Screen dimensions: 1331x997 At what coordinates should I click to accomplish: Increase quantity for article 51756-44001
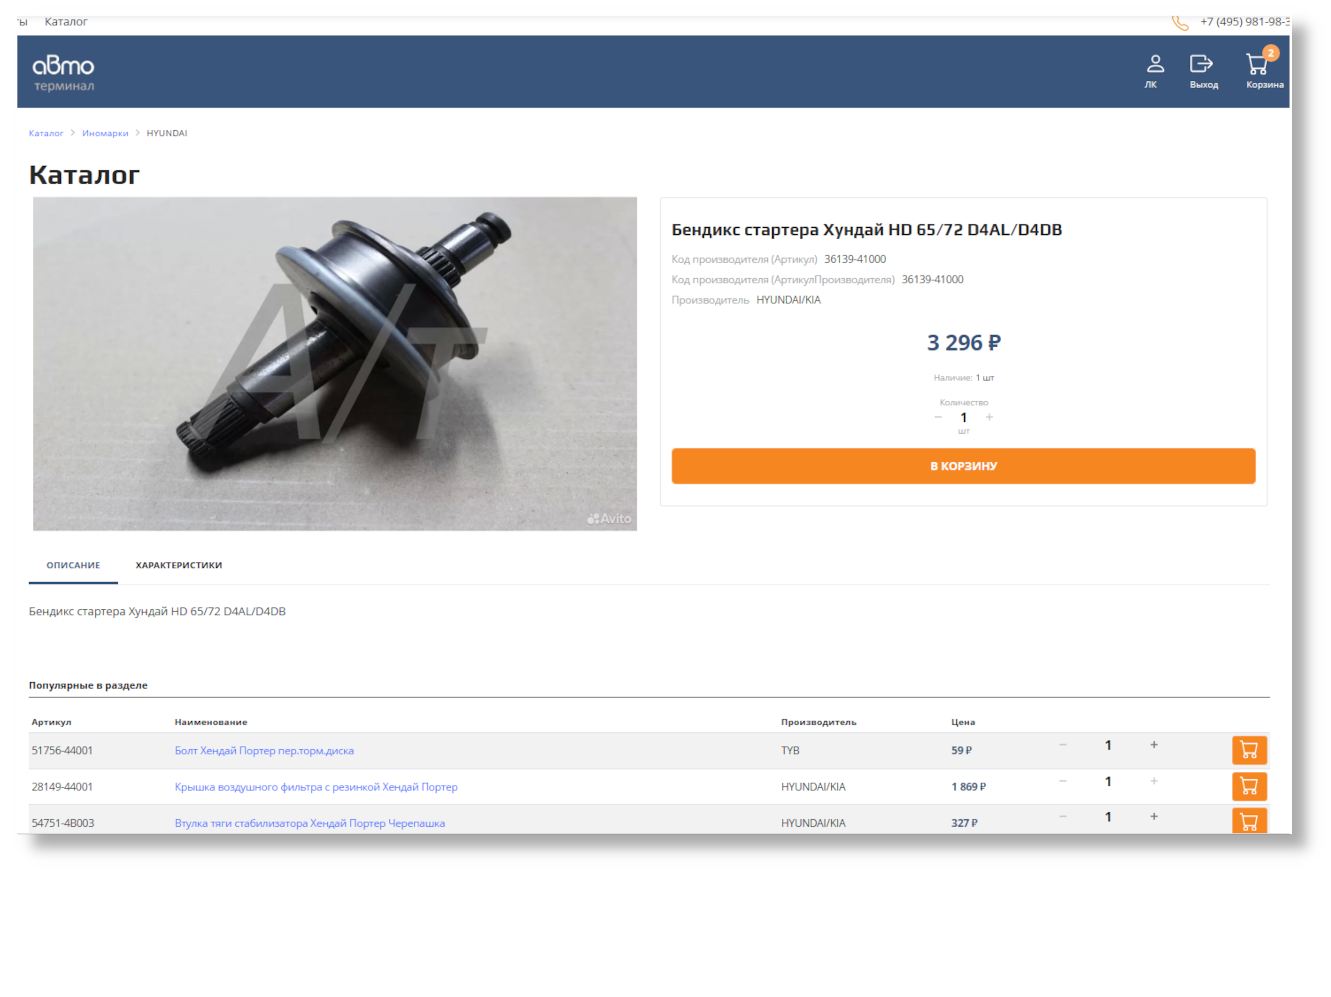pyautogui.click(x=1154, y=745)
